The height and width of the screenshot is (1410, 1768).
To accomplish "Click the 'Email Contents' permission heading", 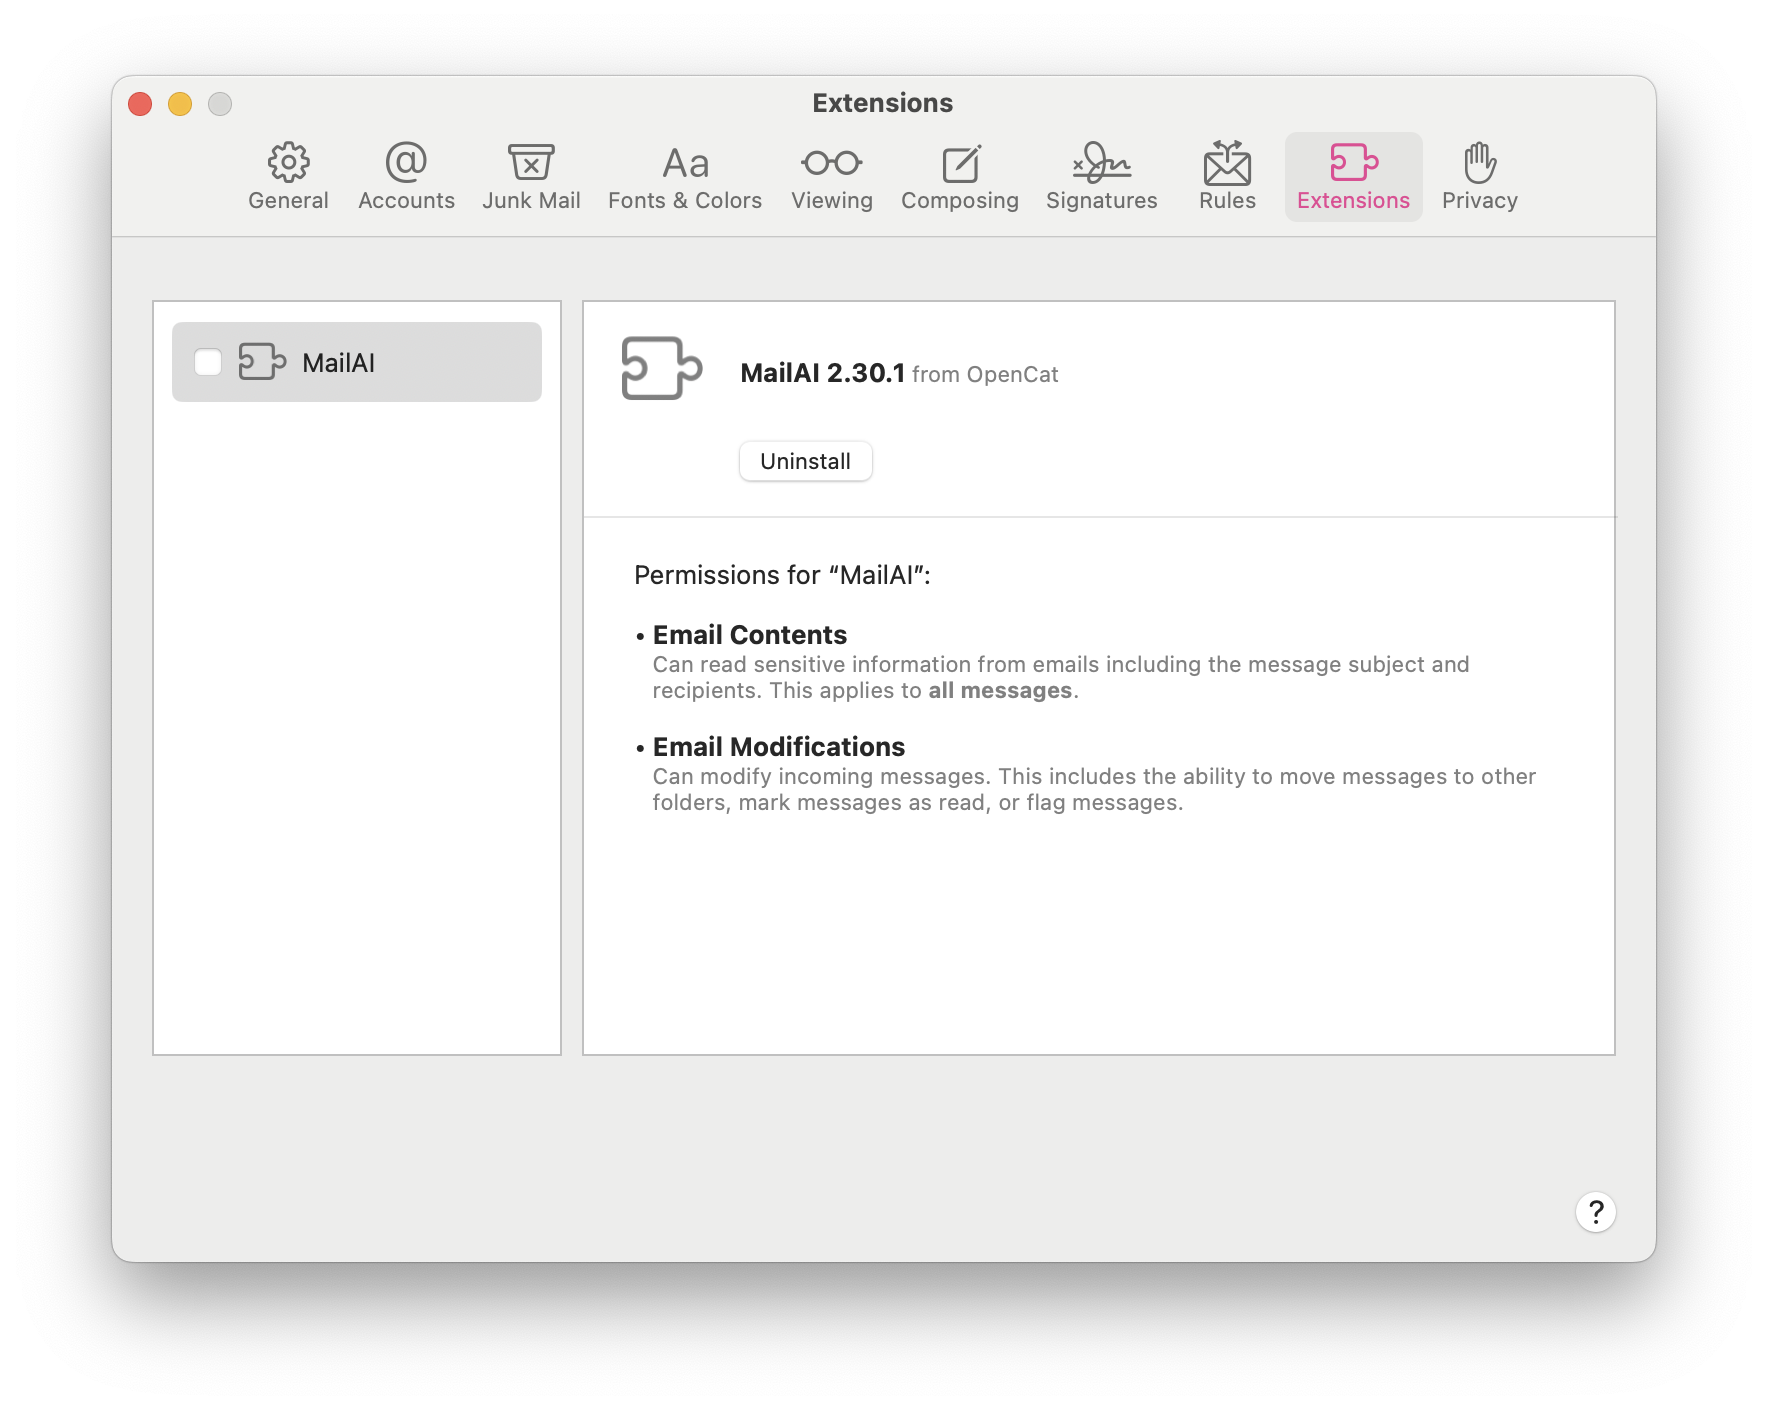I will pyautogui.click(x=749, y=635).
